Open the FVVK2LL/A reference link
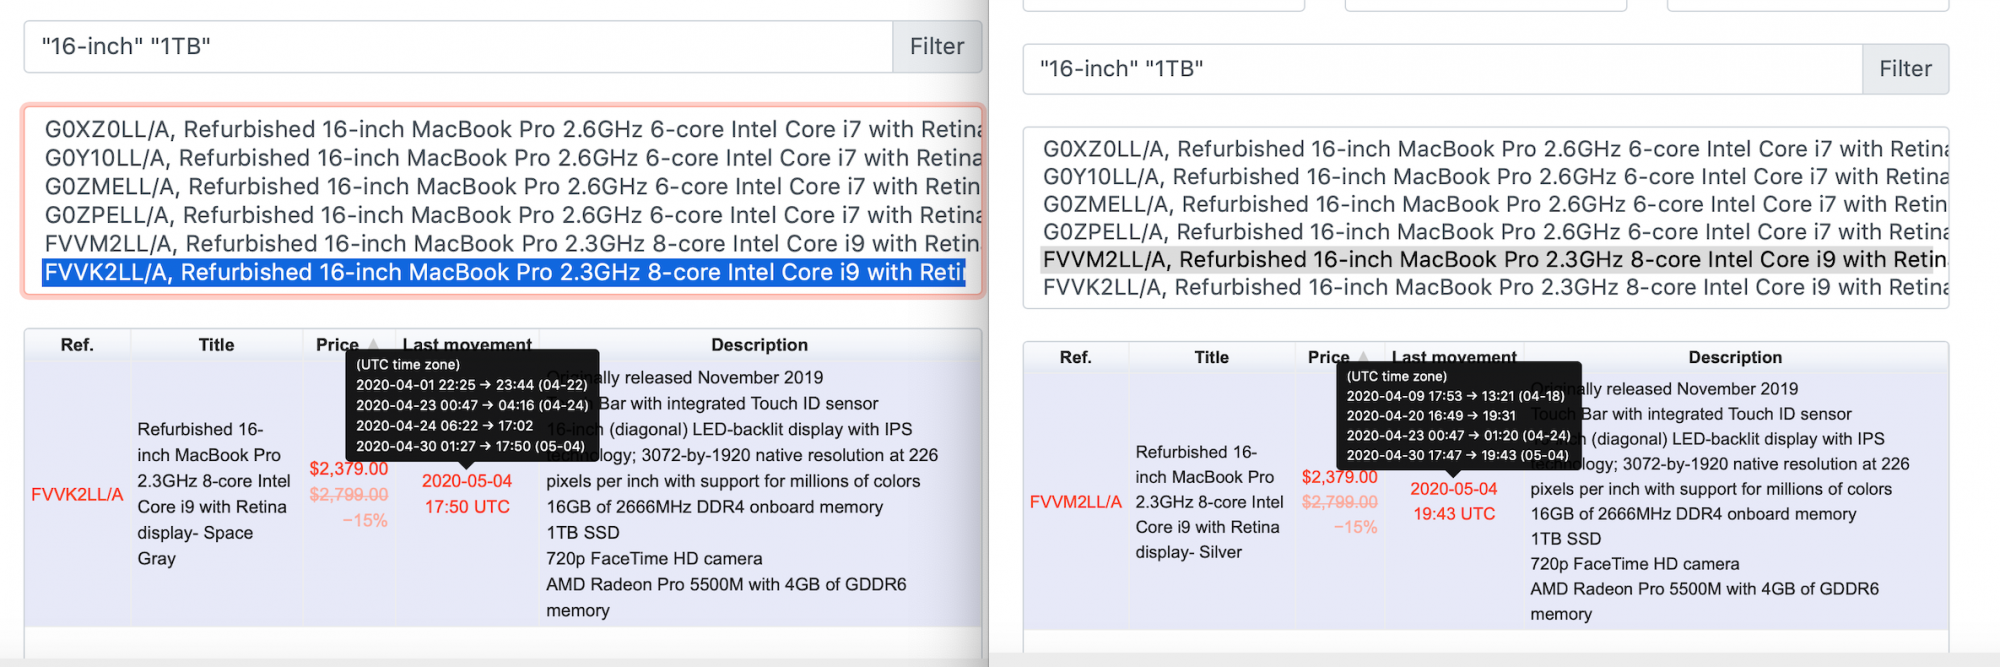The image size is (2000, 667). [77, 494]
